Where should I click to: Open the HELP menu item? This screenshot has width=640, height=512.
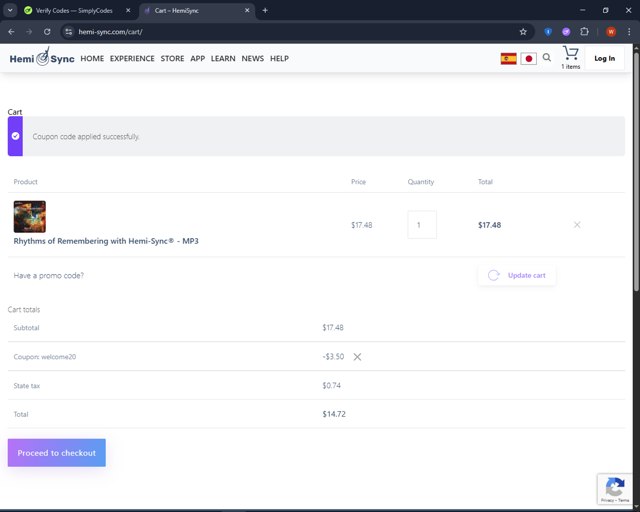280,58
